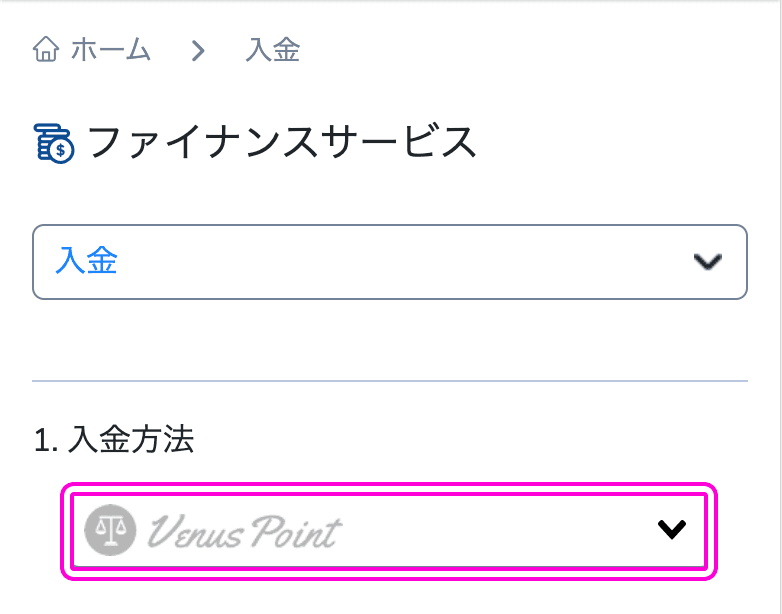782x614 pixels.
Task: Click the 1. 入金方法 section label
Action: (114, 439)
